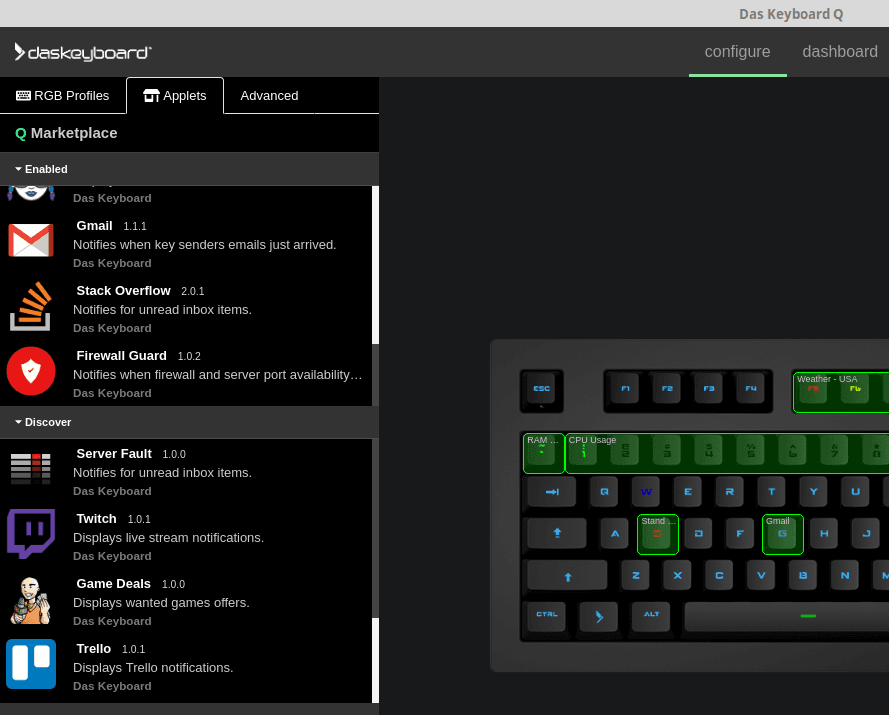
Task: Open the Trello applet icon
Action: (31, 663)
